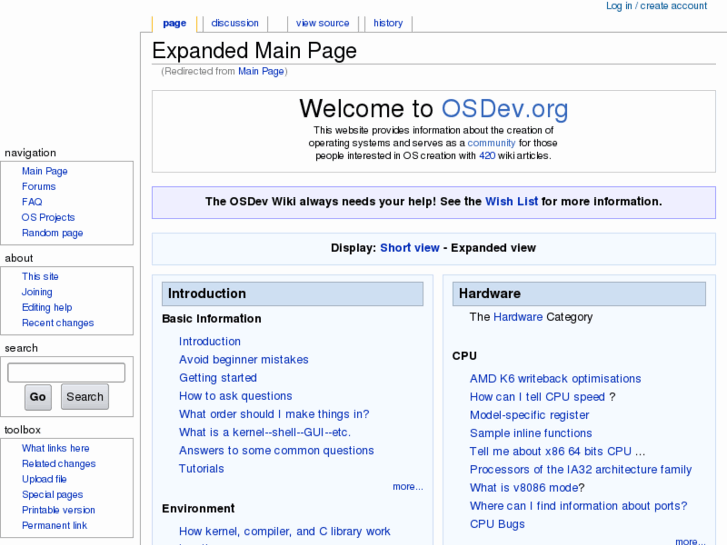Expand Basic Information with more... link
This screenshot has height=545, width=727.
click(x=407, y=487)
